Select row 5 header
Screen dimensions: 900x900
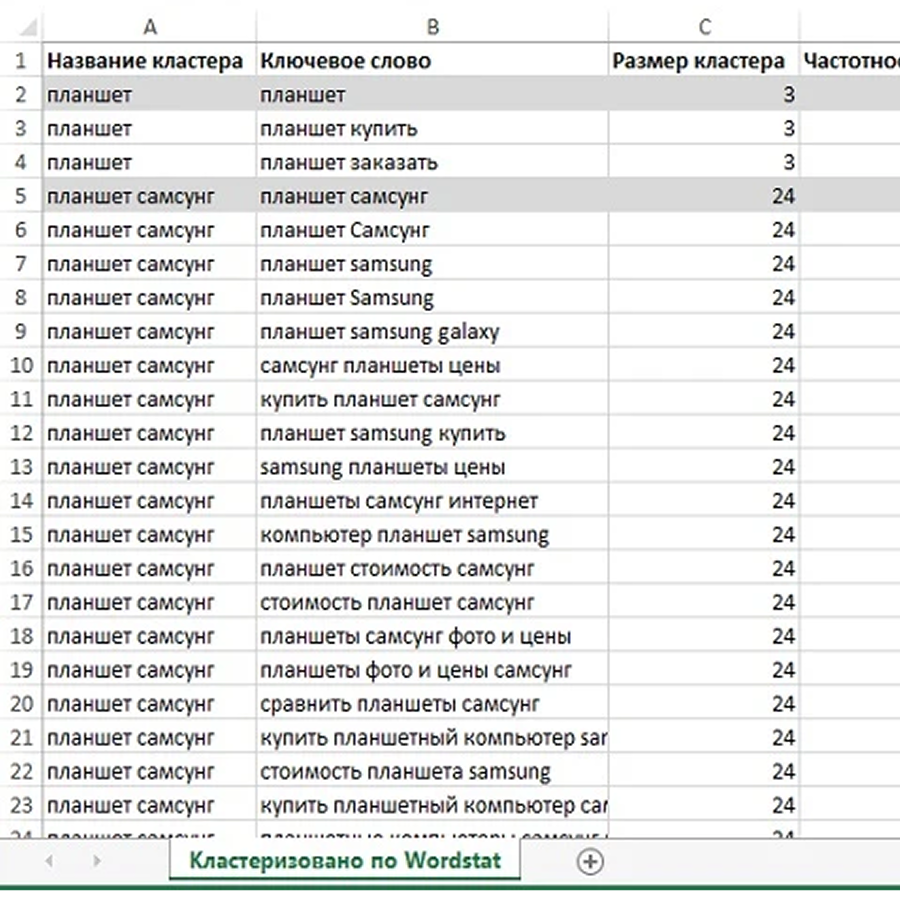tap(21, 197)
